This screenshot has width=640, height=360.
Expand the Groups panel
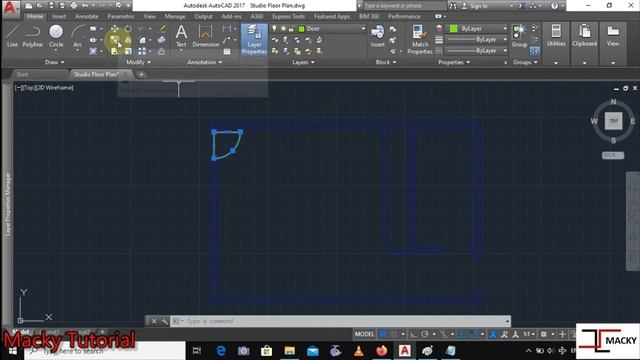[x=525, y=62]
